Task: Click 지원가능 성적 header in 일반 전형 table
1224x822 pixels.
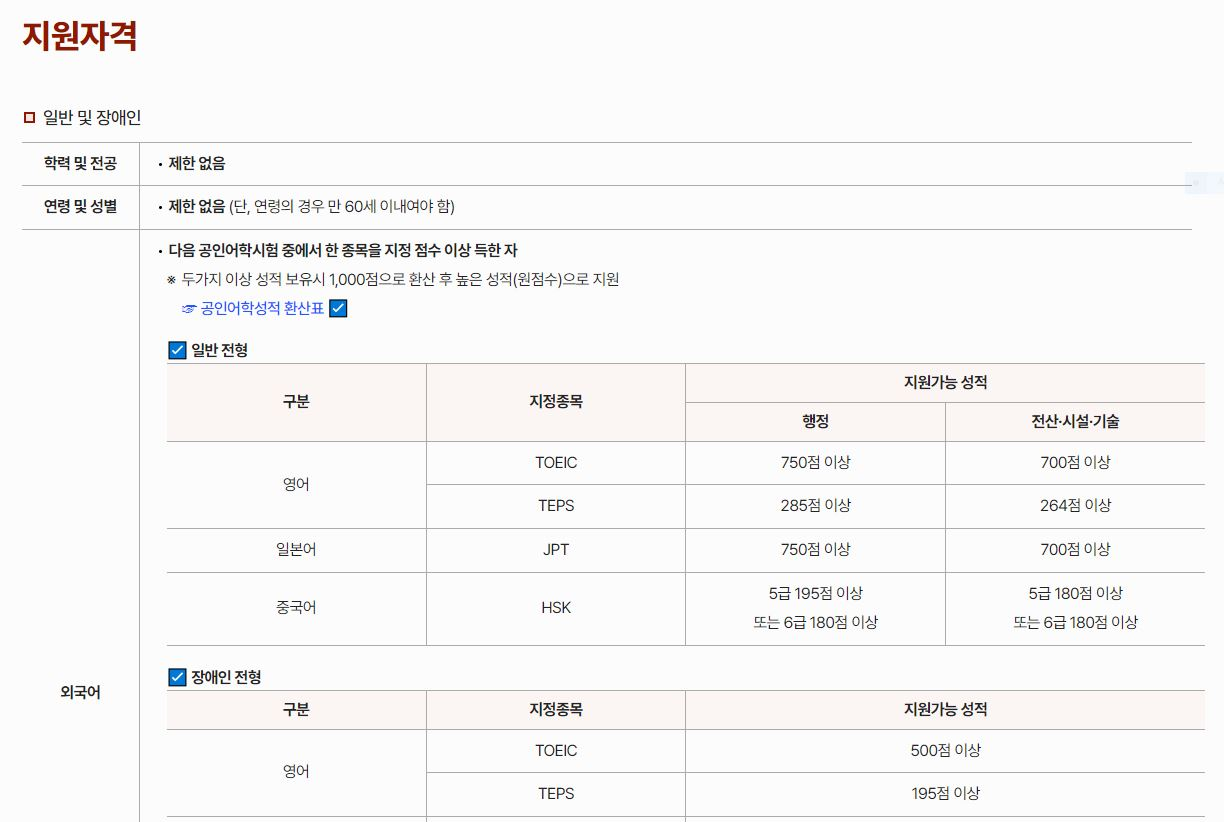Action: (945, 382)
